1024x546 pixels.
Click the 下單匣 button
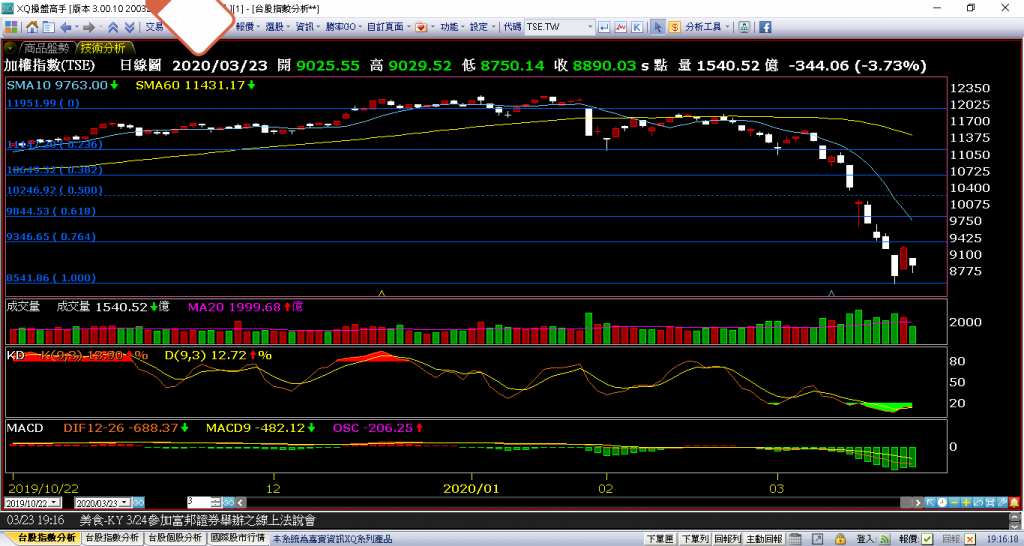658,539
